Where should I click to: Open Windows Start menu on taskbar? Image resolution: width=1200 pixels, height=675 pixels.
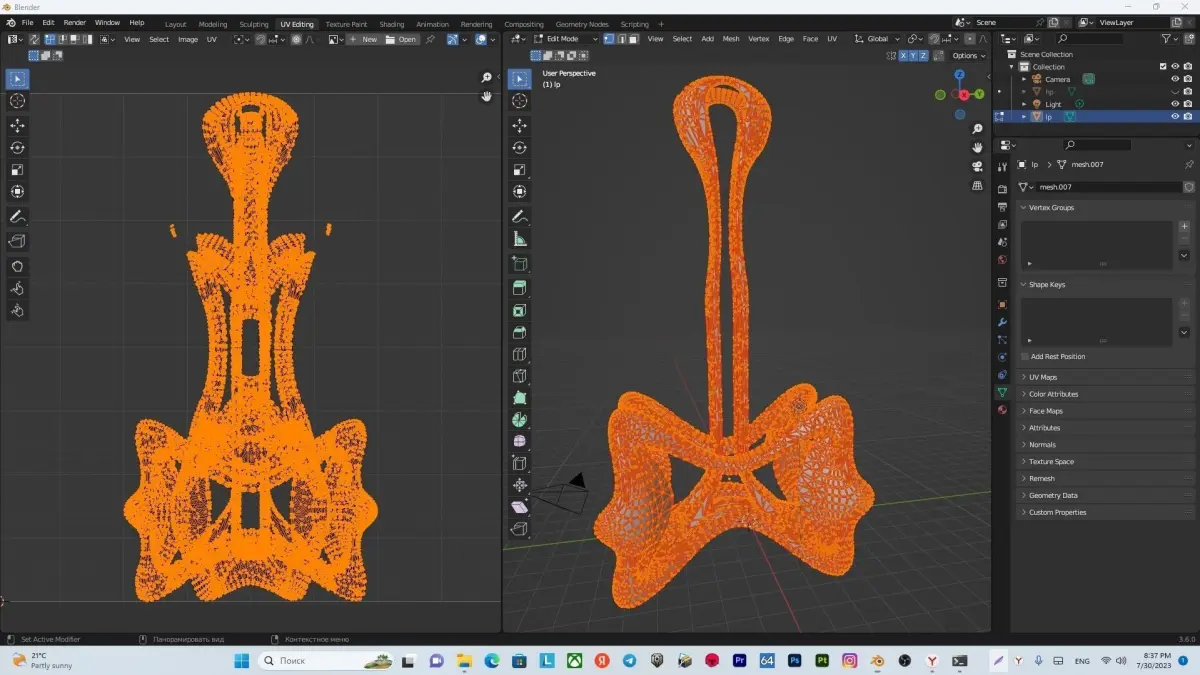point(241,661)
